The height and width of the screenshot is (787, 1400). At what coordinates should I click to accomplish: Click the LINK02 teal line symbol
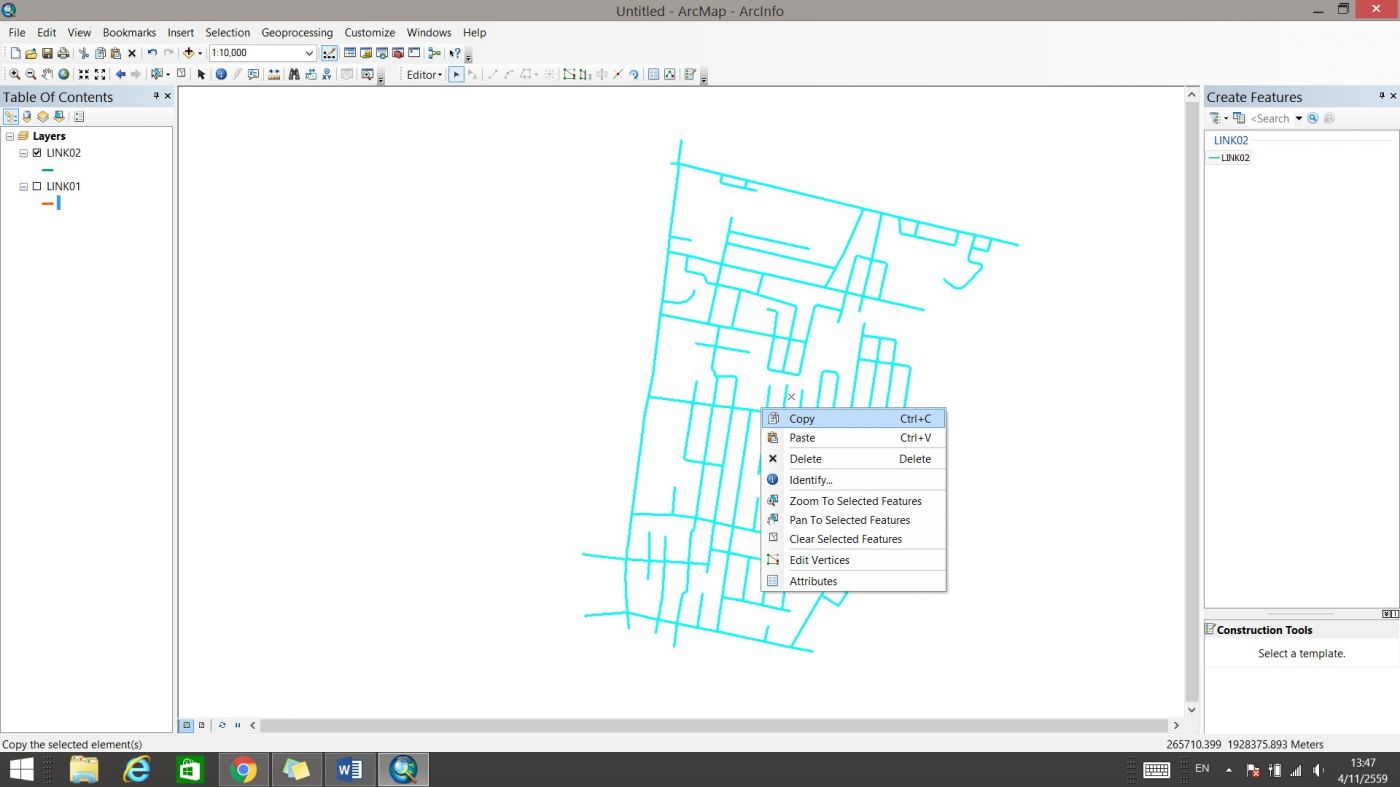[47, 170]
